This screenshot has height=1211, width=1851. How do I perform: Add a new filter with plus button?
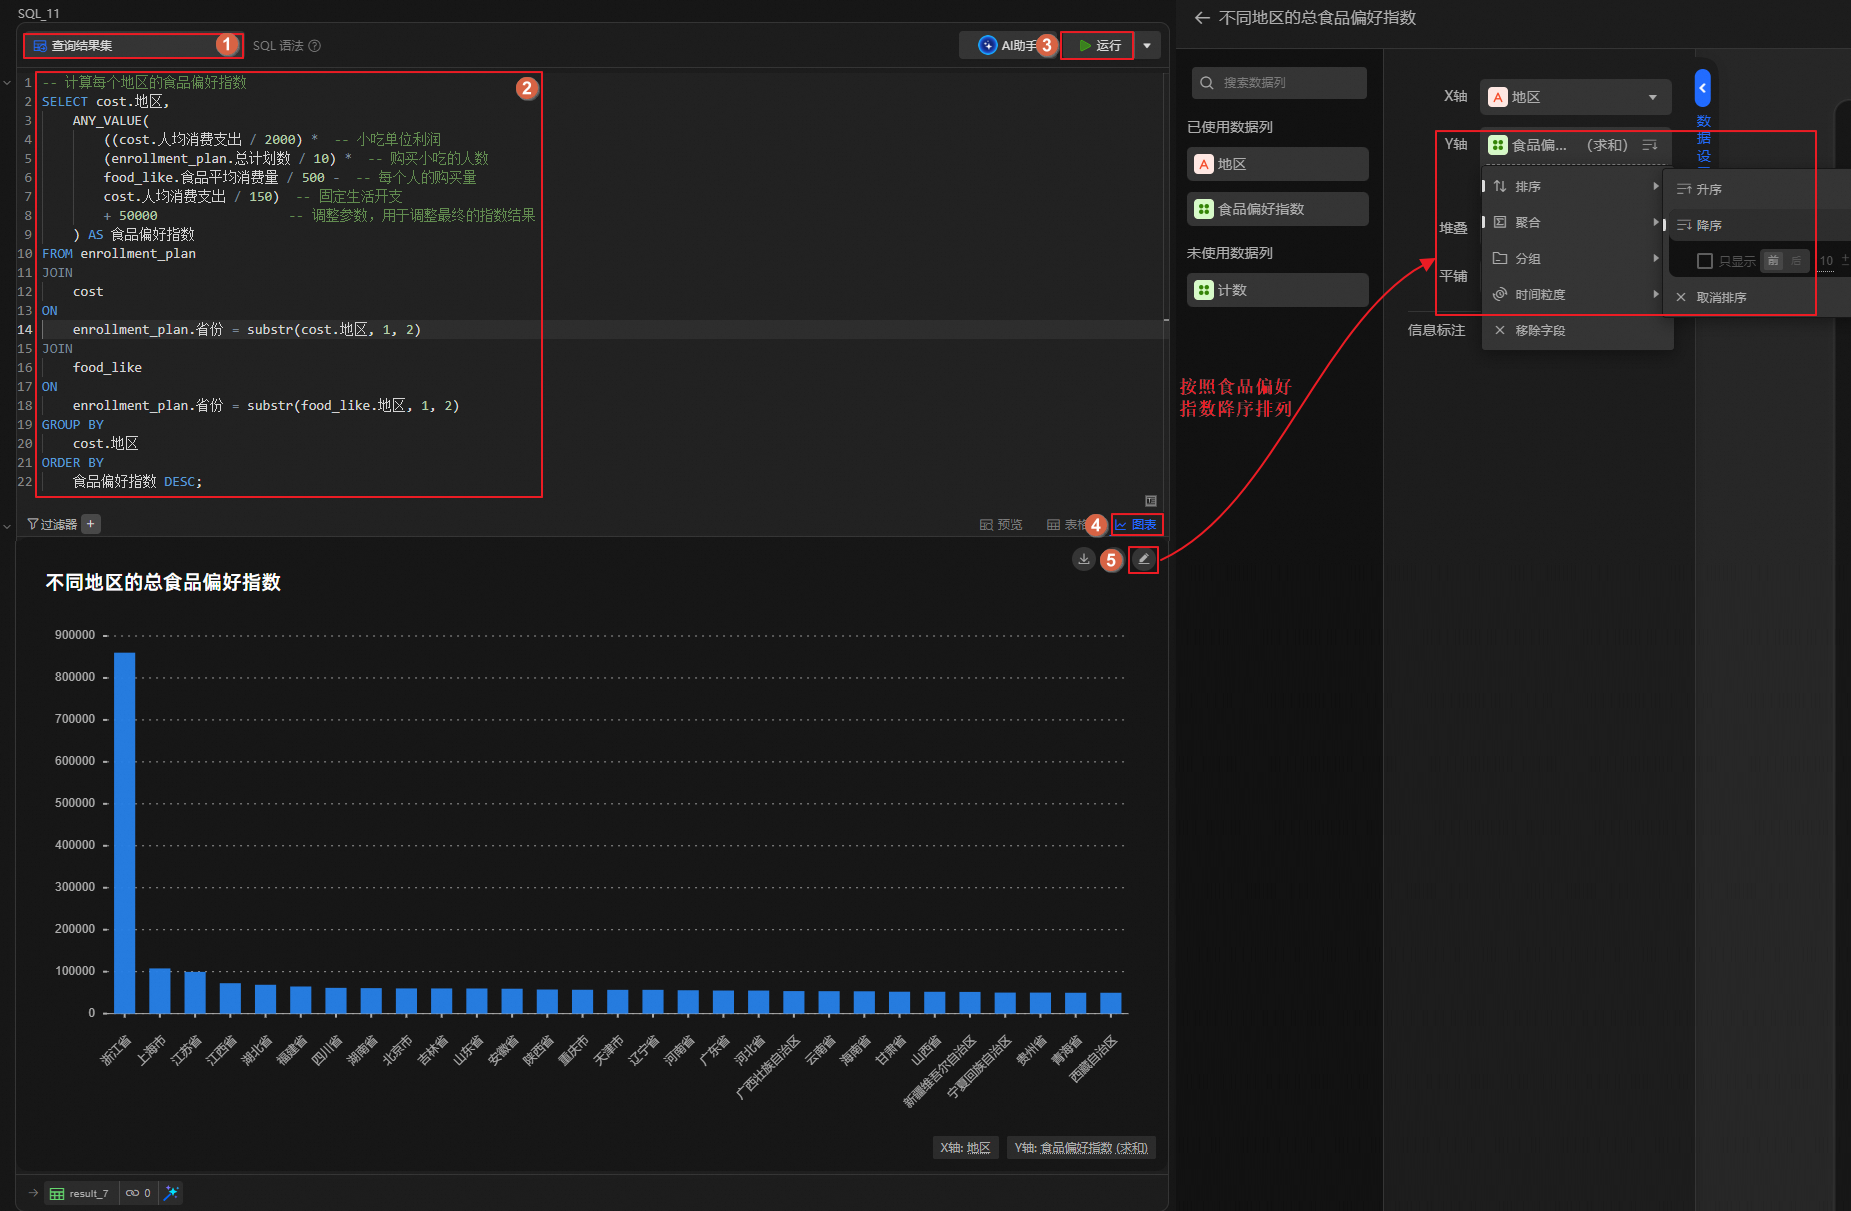click(x=91, y=524)
